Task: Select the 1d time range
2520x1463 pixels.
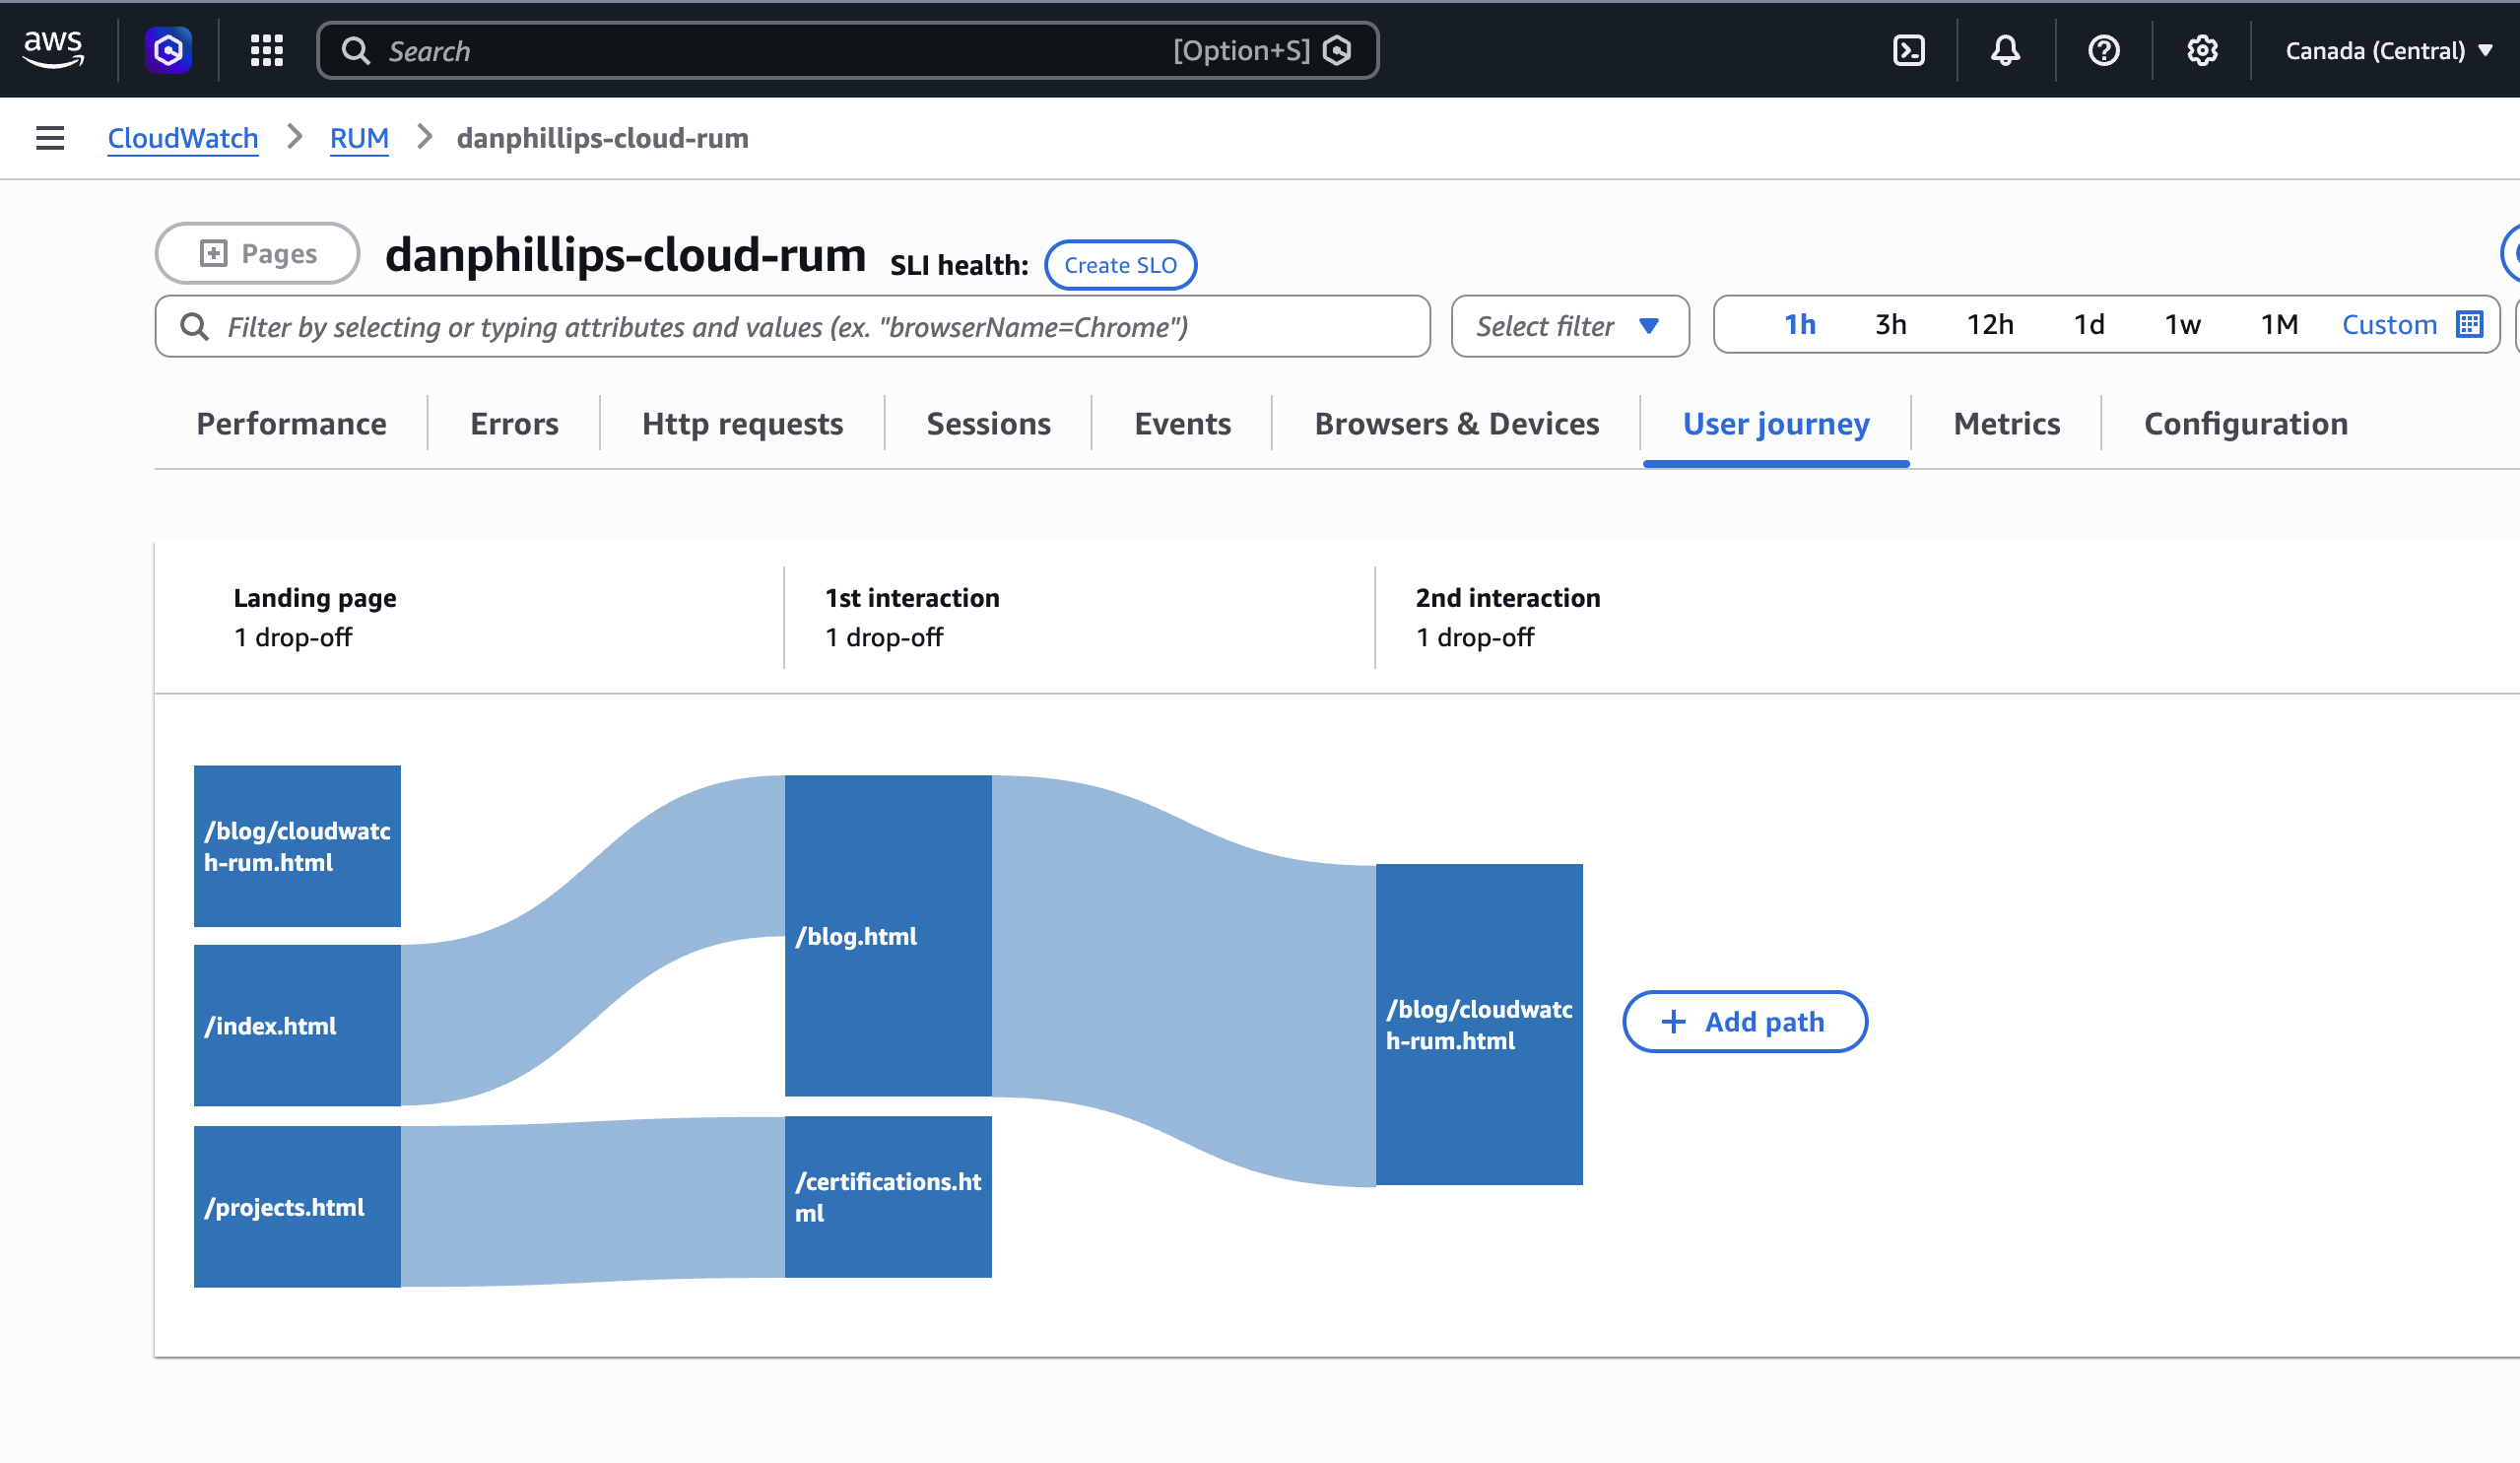Action: click(x=2089, y=324)
